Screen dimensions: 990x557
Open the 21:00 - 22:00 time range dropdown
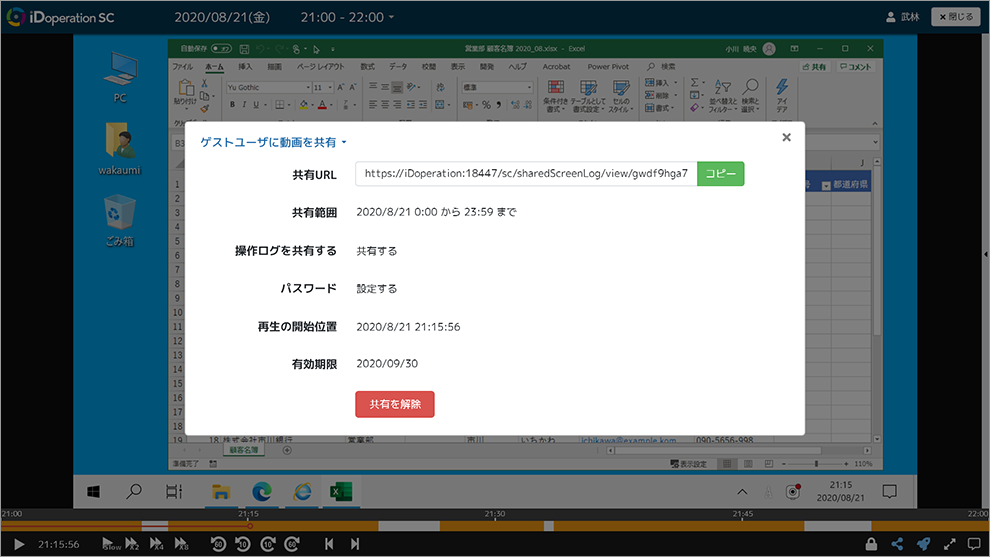coord(347,17)
